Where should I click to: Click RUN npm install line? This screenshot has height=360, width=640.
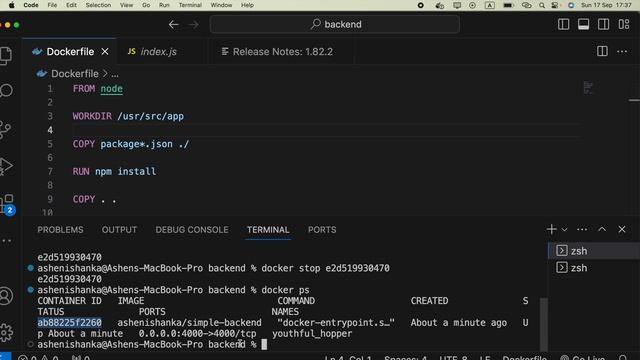(114, 171)
